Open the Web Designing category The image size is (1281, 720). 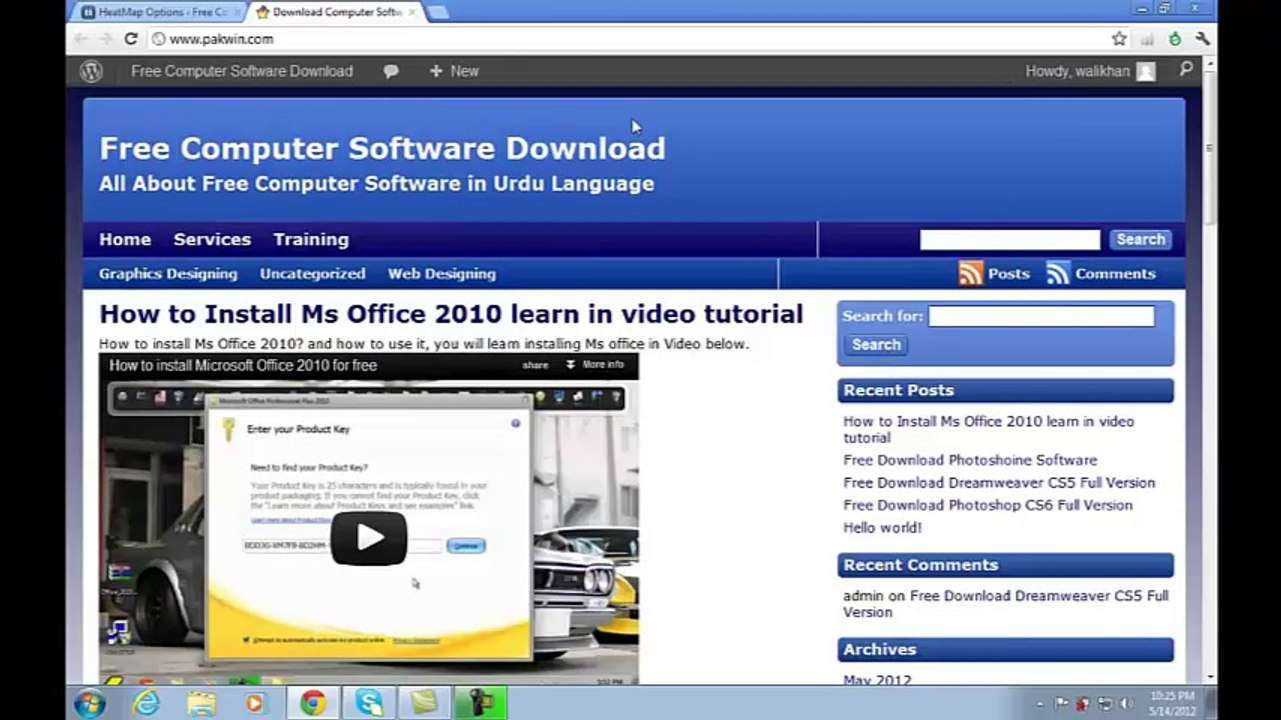(x=442, y=273)
